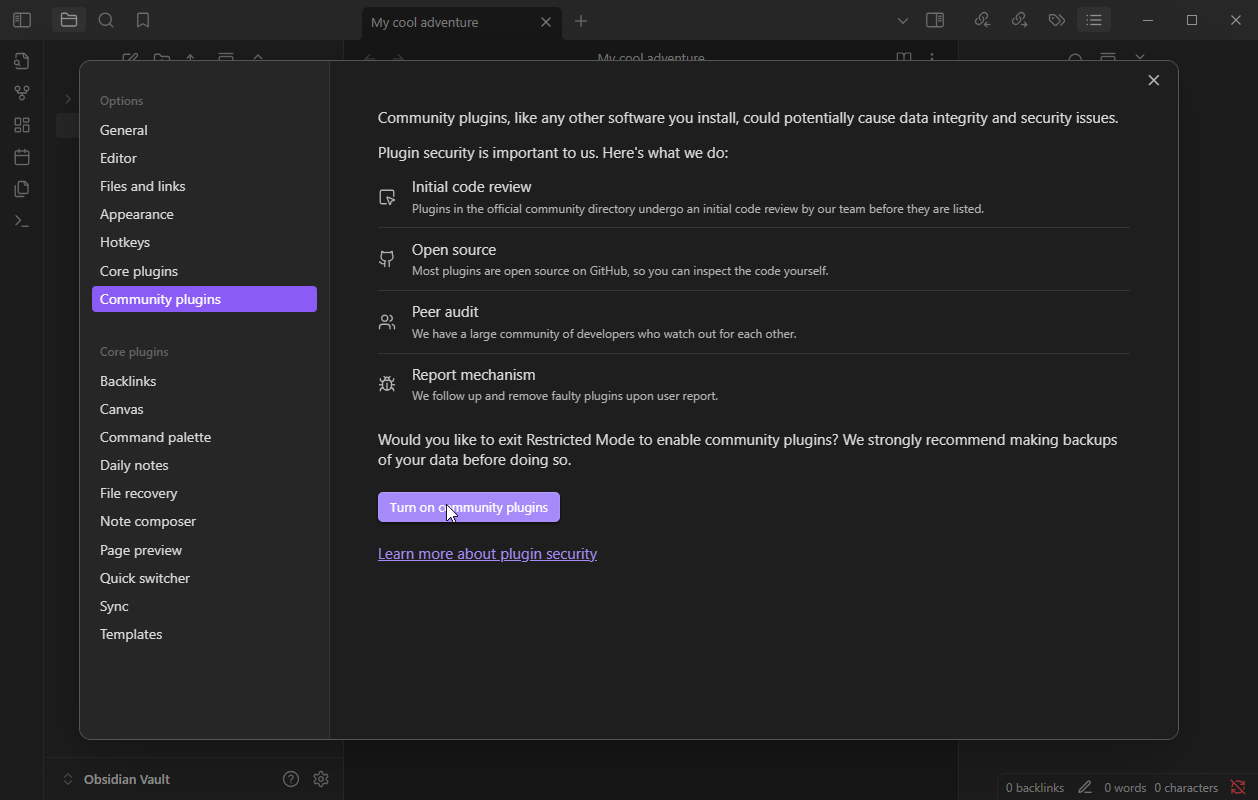1258x800 pixels.
Task: Open Canvas plugin settings
Action: point(204,409)
